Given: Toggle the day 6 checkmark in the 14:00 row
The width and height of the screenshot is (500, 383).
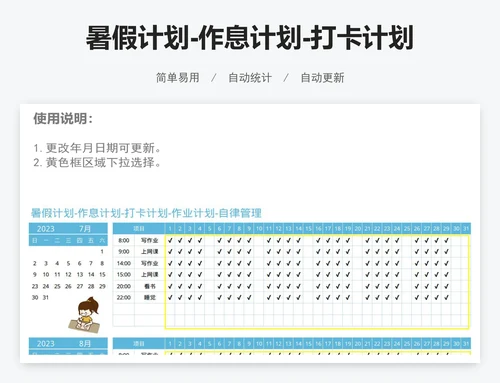Looking at the screenshot, I should [x=219, y=263].
